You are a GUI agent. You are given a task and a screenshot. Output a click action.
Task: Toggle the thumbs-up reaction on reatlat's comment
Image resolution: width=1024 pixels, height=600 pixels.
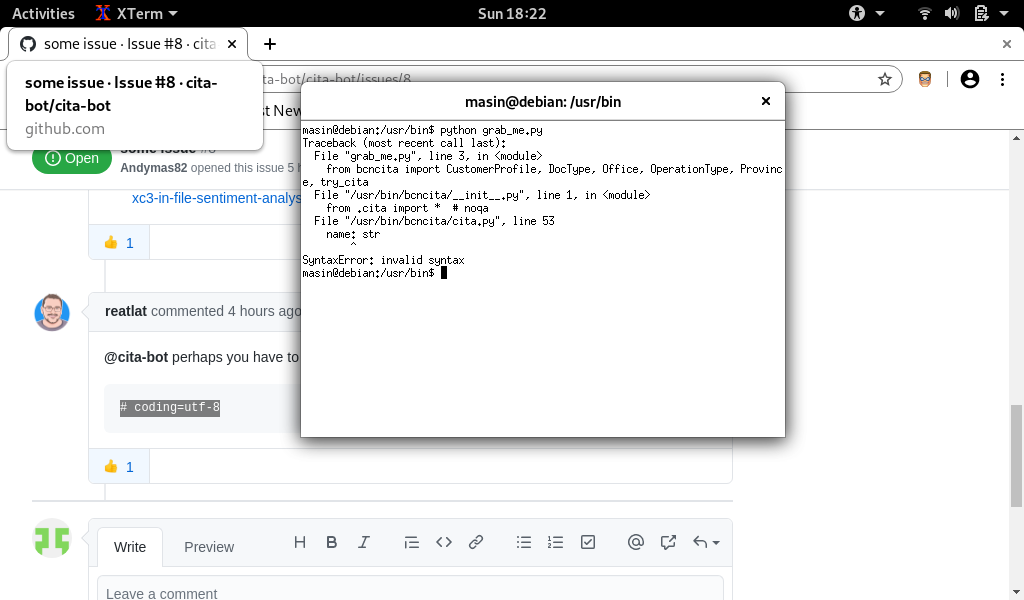coord(118,466)
